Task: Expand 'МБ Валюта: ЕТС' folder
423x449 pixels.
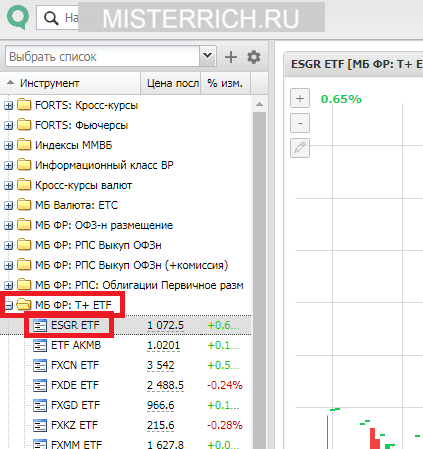Action: tap(8, 206)
